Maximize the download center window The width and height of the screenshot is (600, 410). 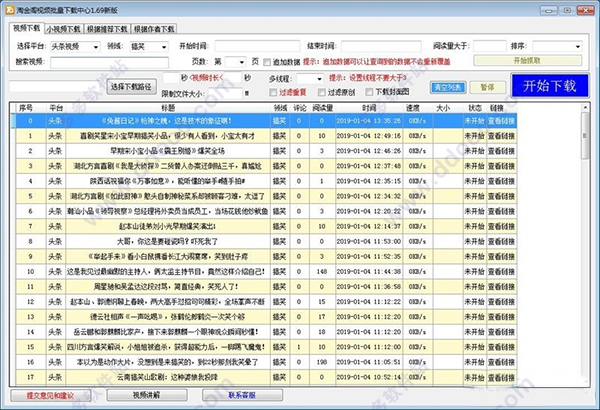[567, 10]
